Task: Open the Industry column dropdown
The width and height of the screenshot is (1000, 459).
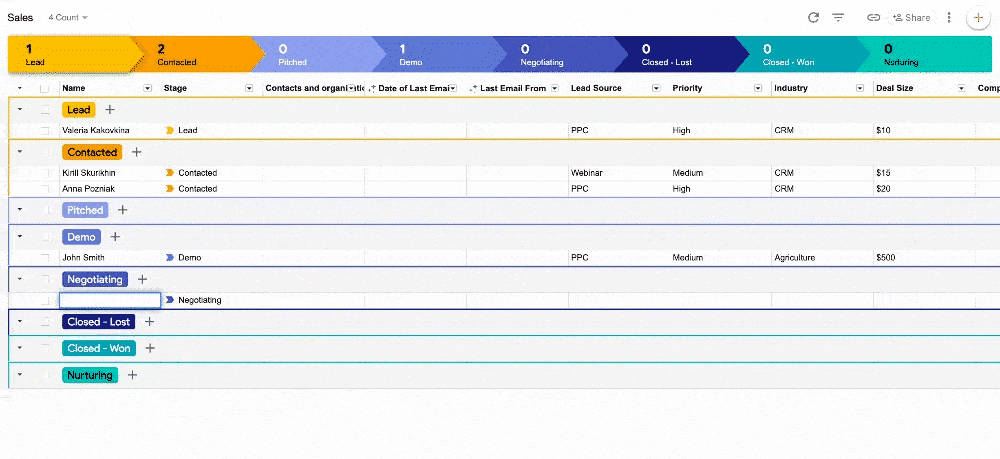Action: pyautogui.click(x=860, y=89)
